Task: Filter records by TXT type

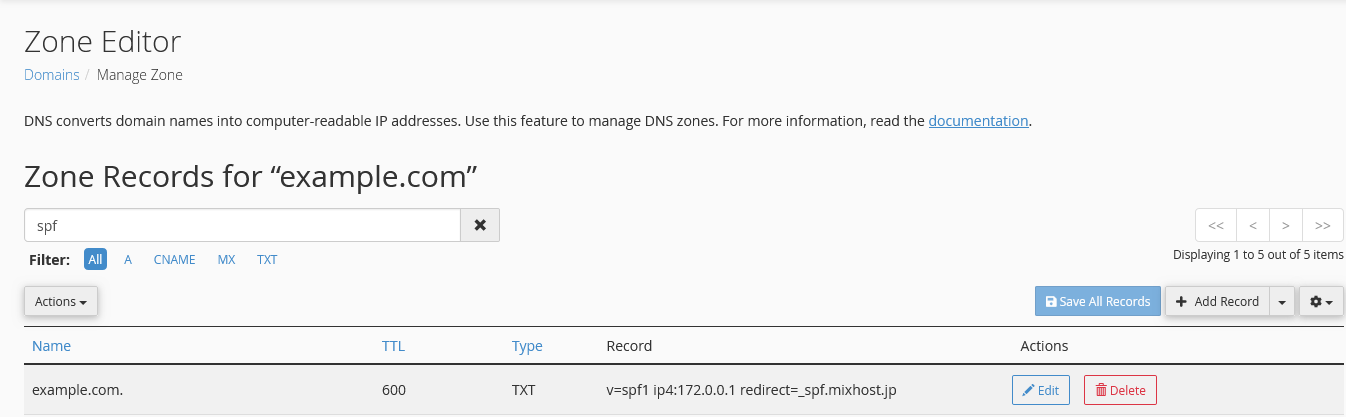Action: pyautogui.click(x=267, y=259)
